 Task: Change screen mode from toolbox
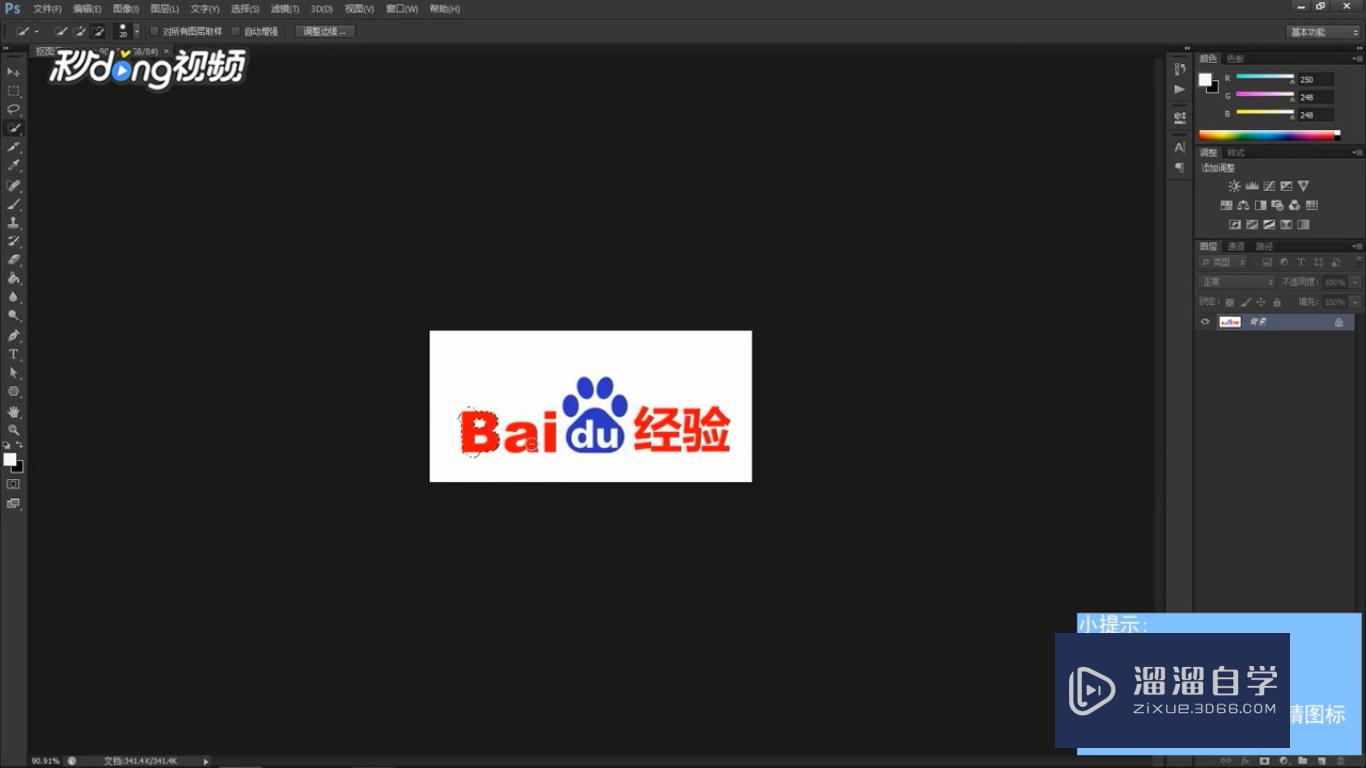pos(13,503)
